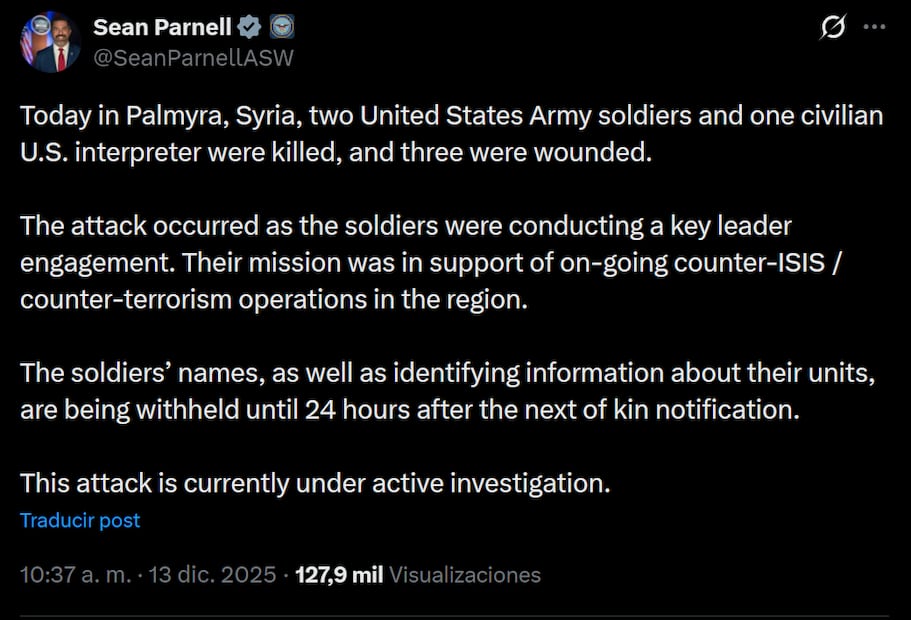Screen dimensions: 911x620
Task: Select the Sean Parnell display name
Action: 162,27
